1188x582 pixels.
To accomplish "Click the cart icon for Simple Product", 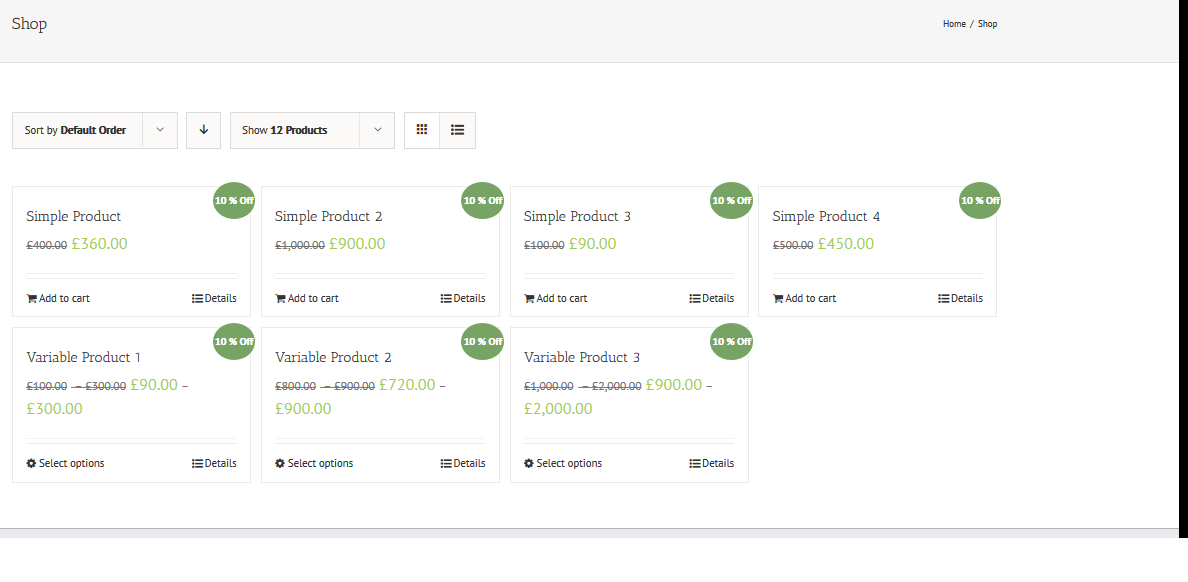I will 32,298.
